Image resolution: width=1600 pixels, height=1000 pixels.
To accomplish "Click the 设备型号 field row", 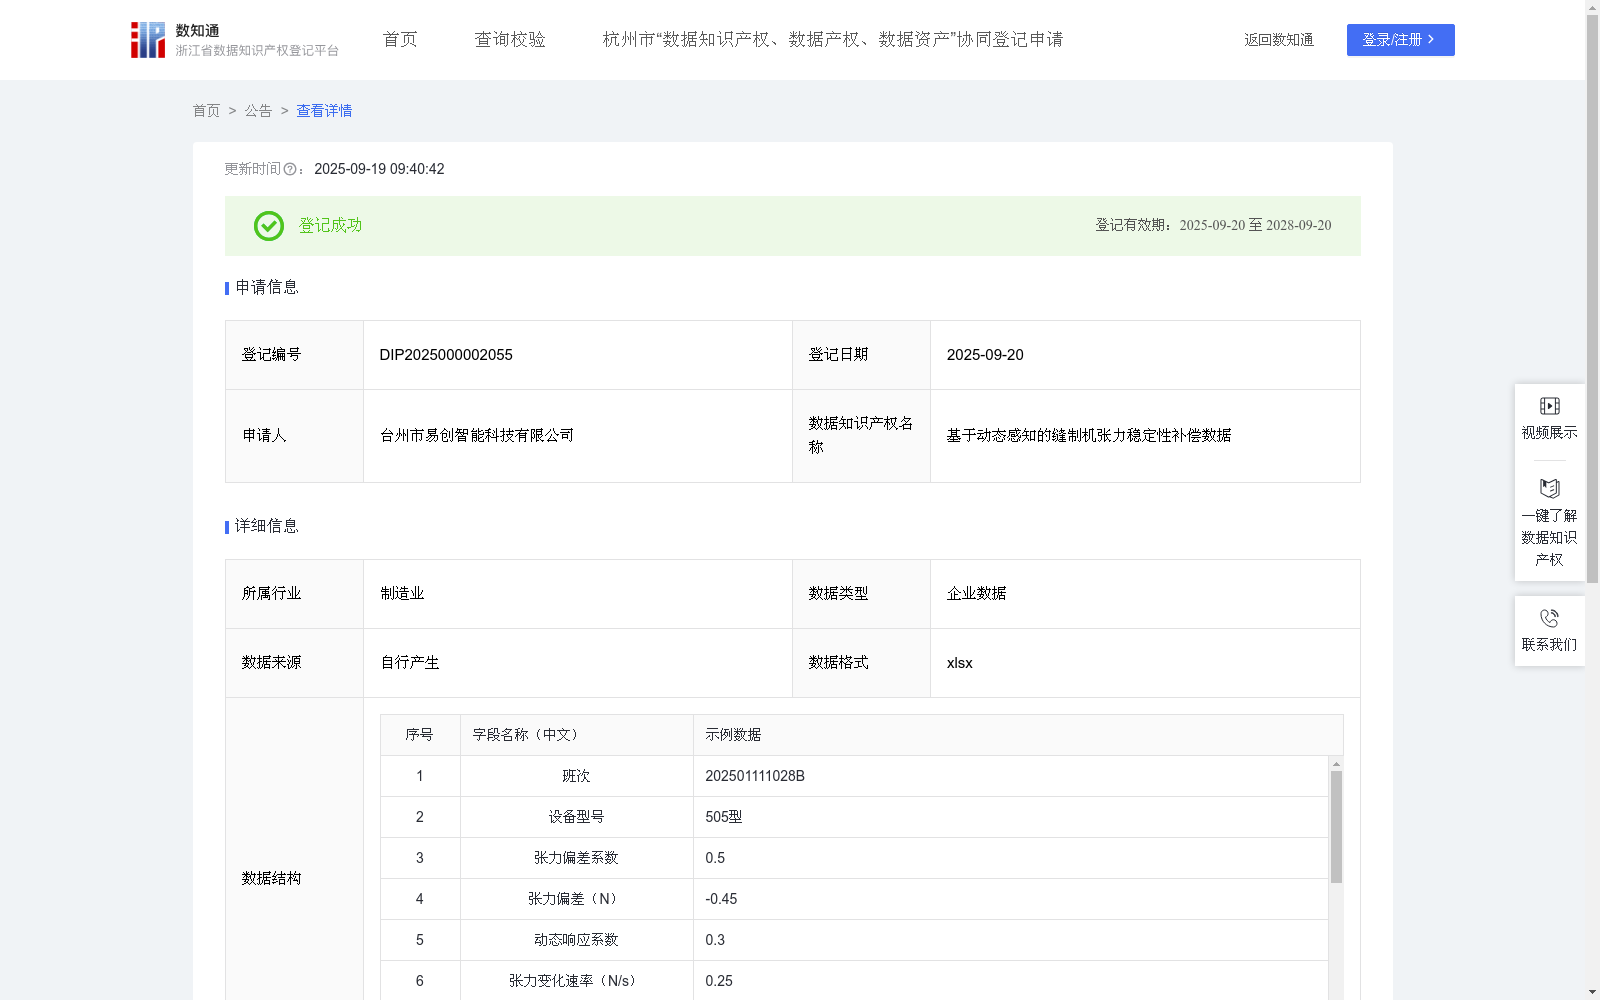I will tap(854, 817).
